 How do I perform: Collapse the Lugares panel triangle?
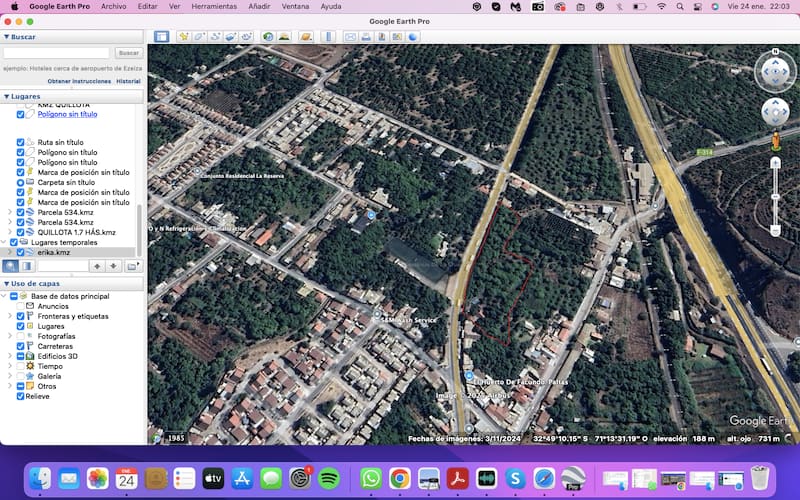(7, 96)
